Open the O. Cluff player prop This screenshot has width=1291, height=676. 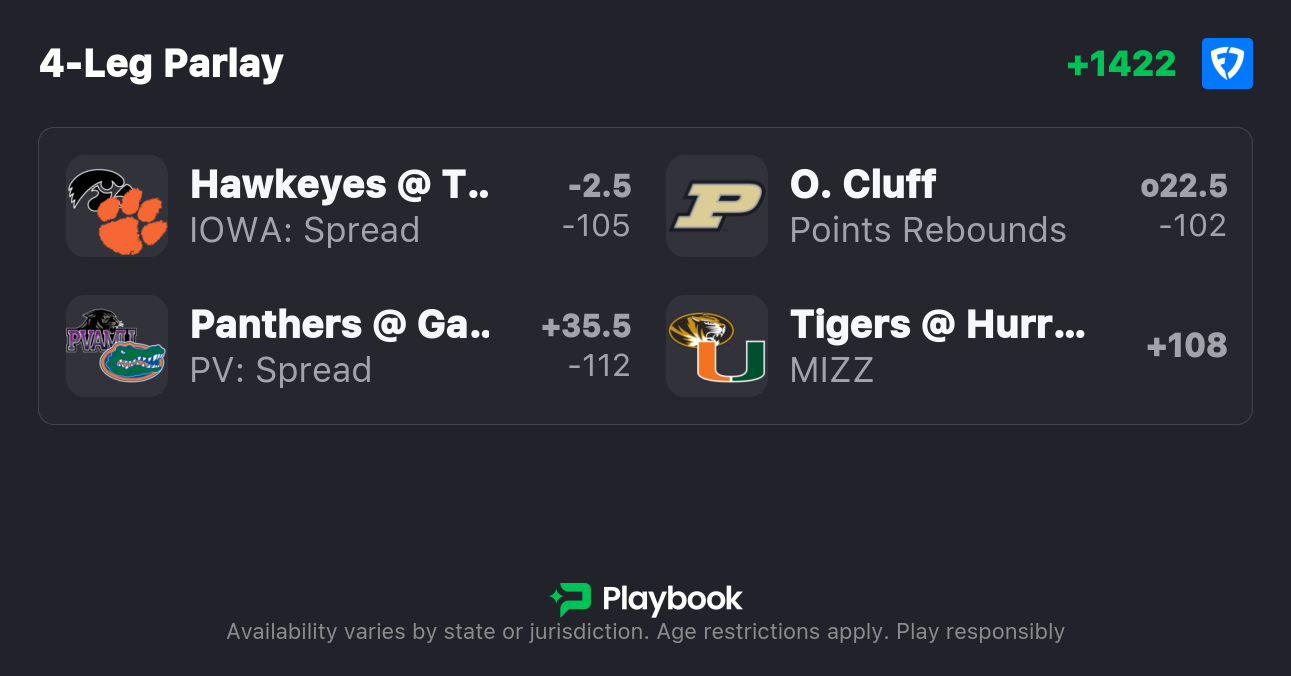[862, 185]
